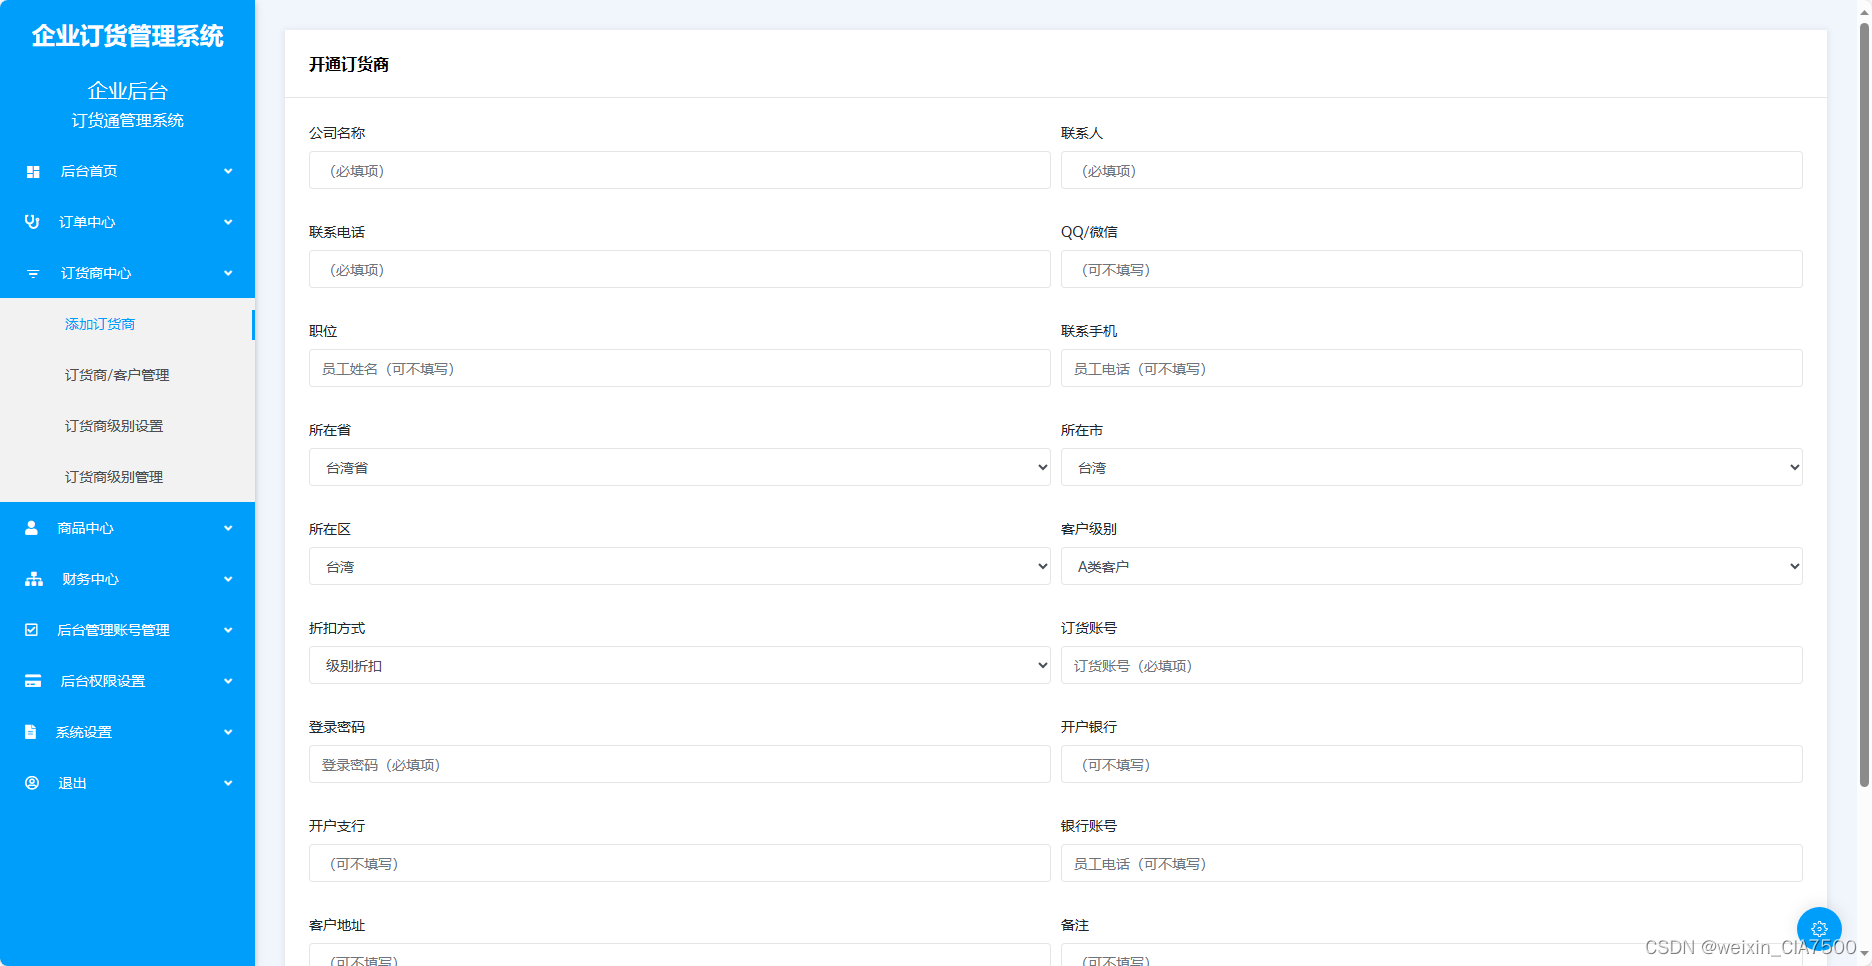Click the 财务中心 sitemap icon

click(34, 579)
